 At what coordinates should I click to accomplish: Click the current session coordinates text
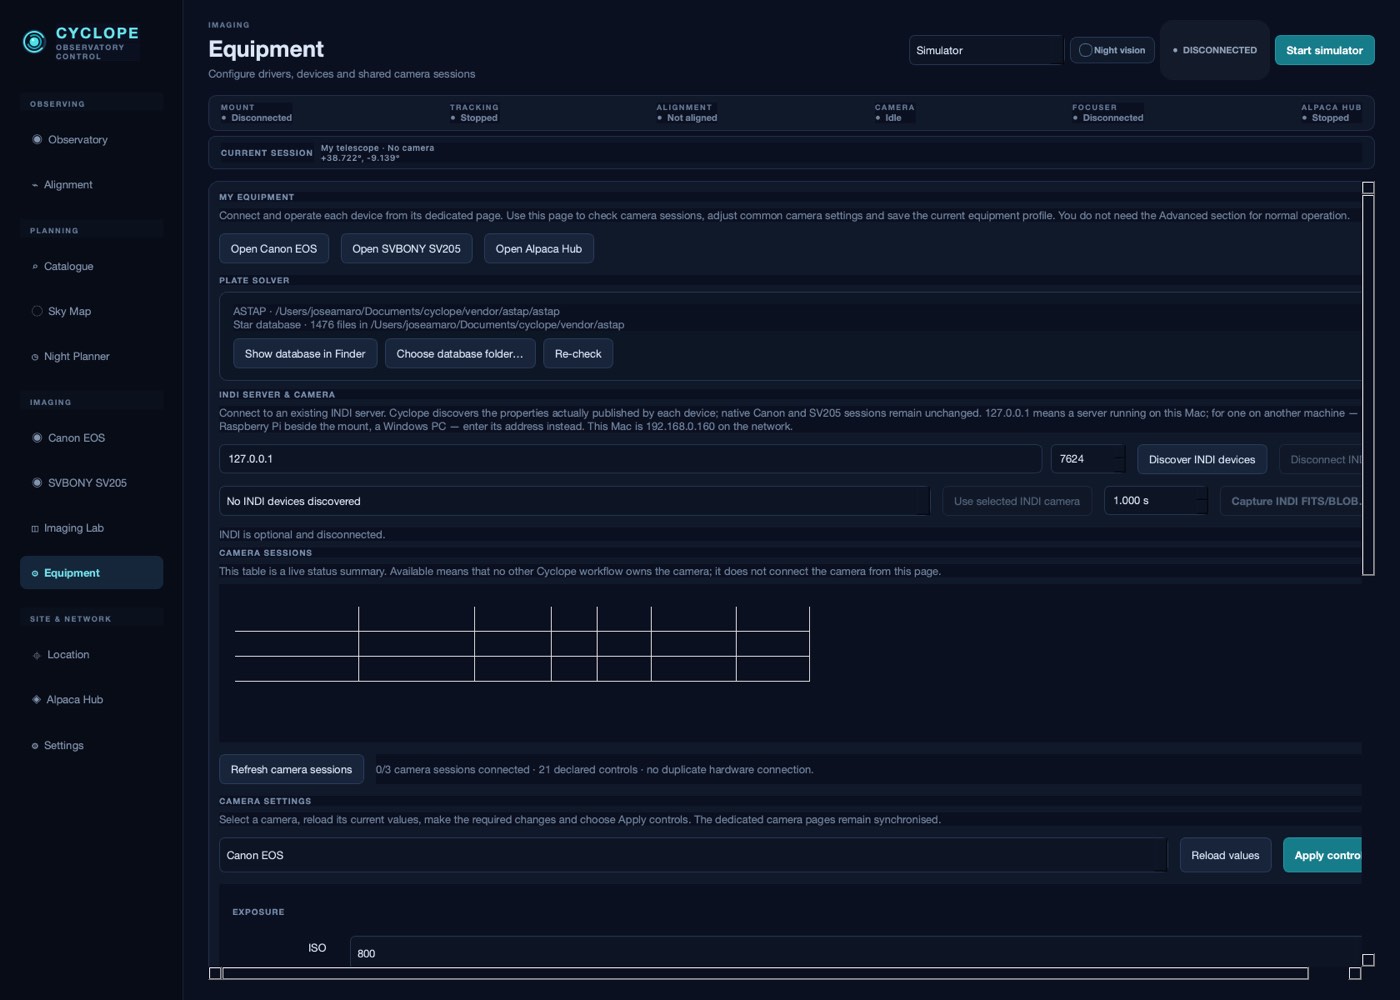coord(360,158)
